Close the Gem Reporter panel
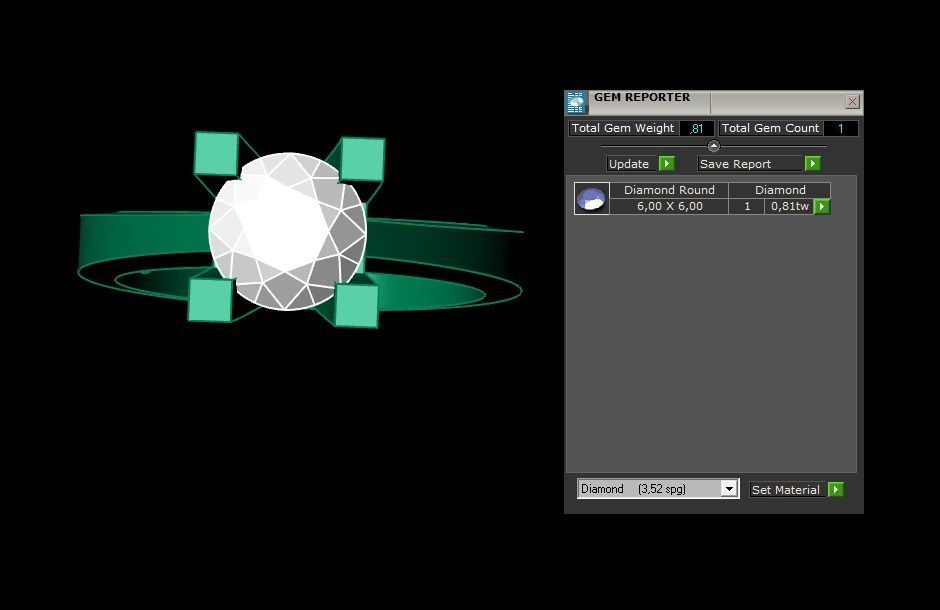The image size is (940, 610). [x=852, y=102]
